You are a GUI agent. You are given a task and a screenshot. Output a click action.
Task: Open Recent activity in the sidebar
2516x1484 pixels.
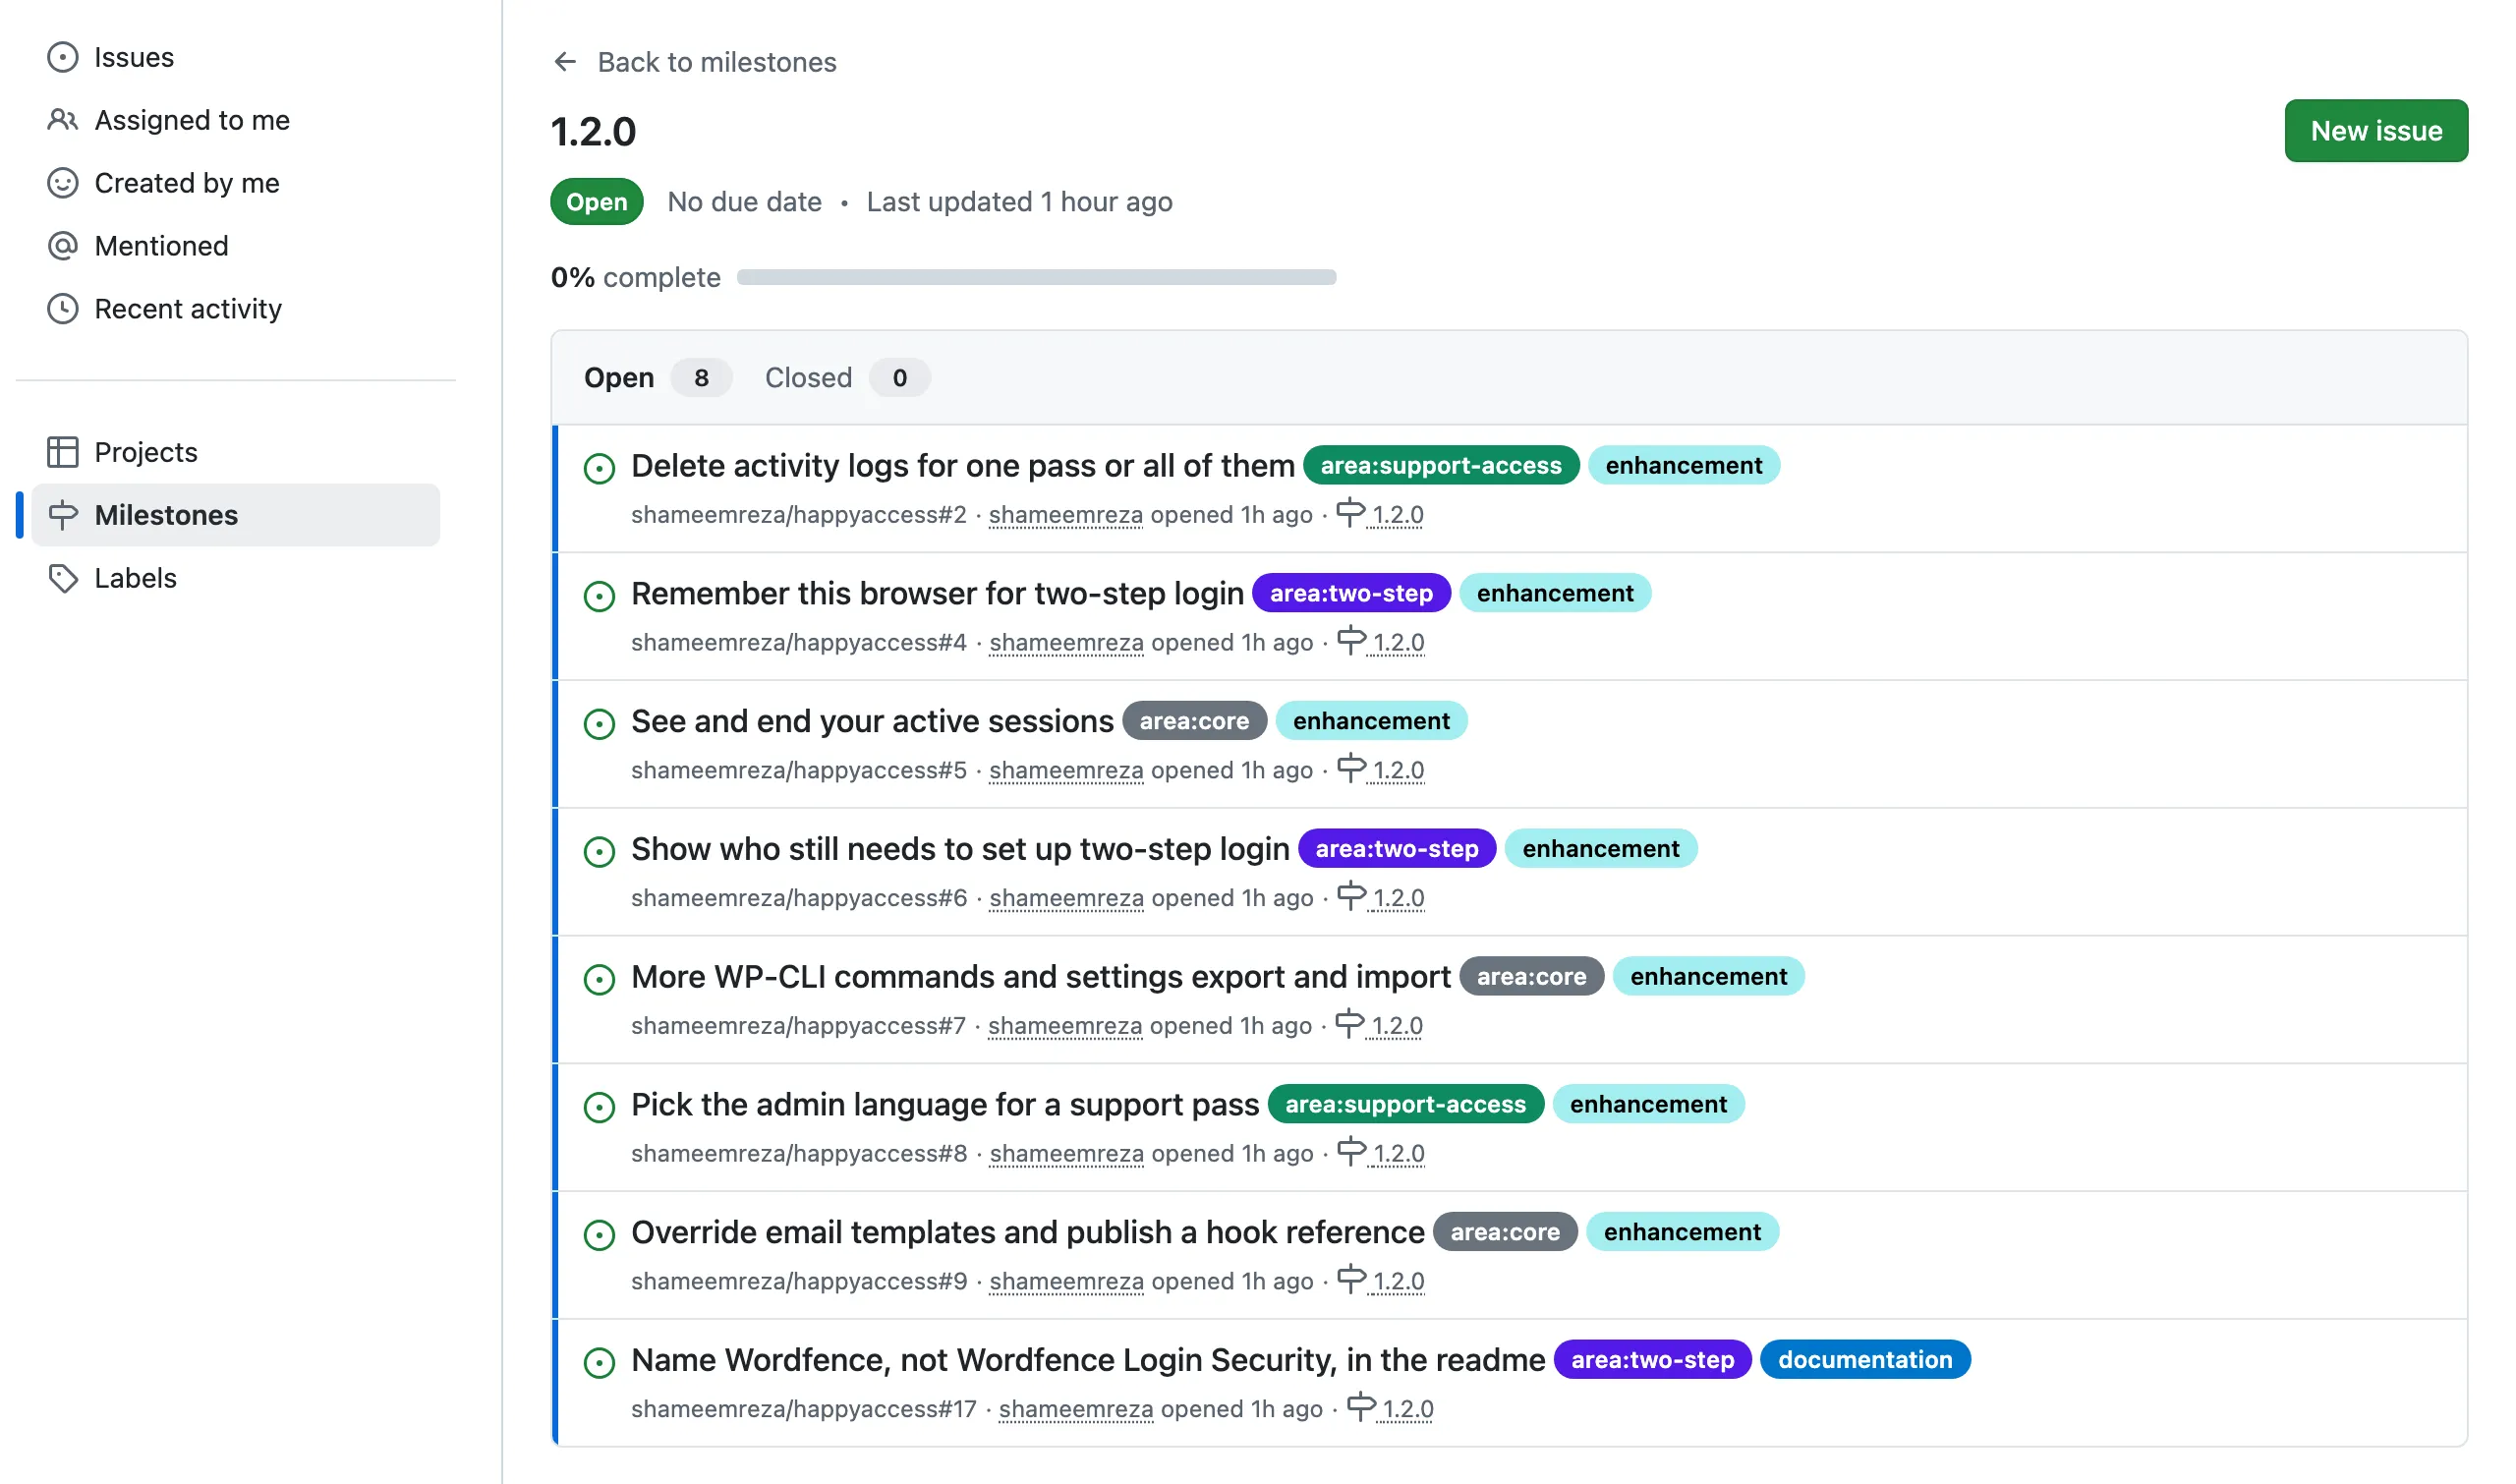(236, 309)
